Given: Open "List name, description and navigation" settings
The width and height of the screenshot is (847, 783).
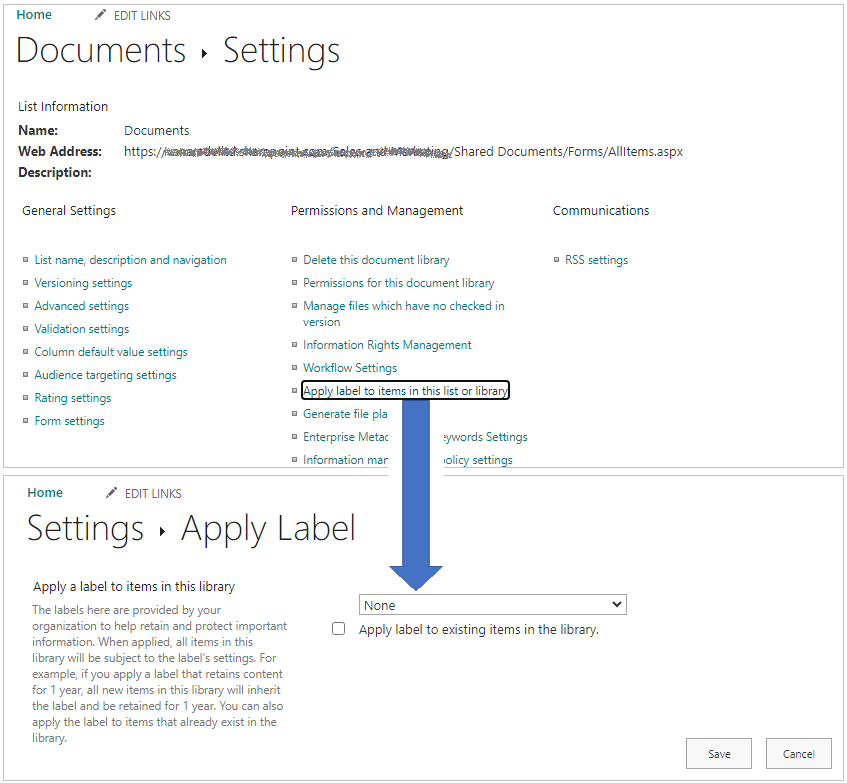Looking at the screenshot, I should pos(130,259).
